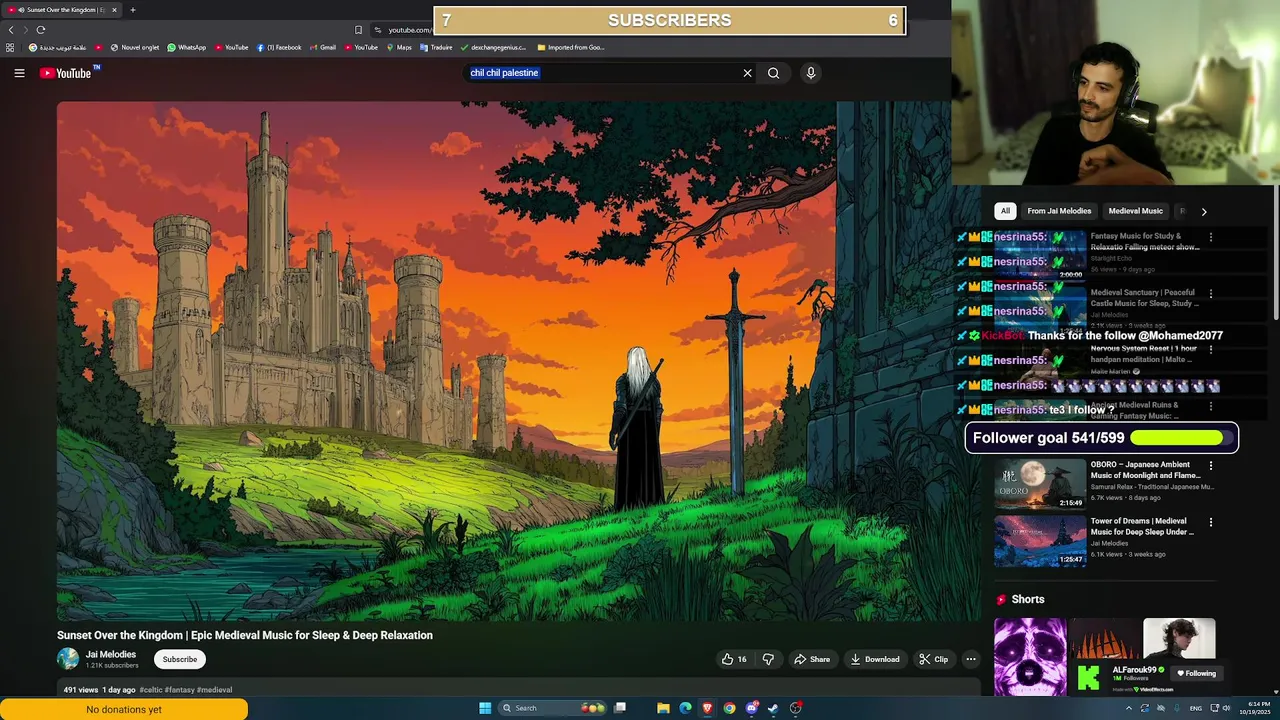Show hidden system tray icons
Viewport: 1280px width, 720px height.
1129,708
